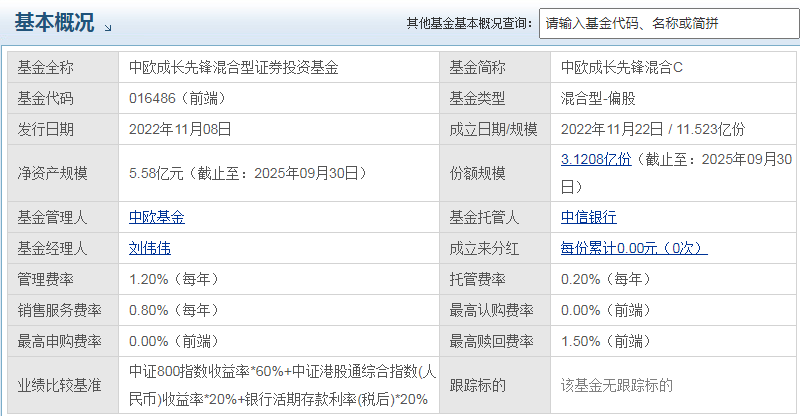Select the 最高认购费率 label
Image resolution: width=800 pixels, height=416 pixels.
coord(491,310)
